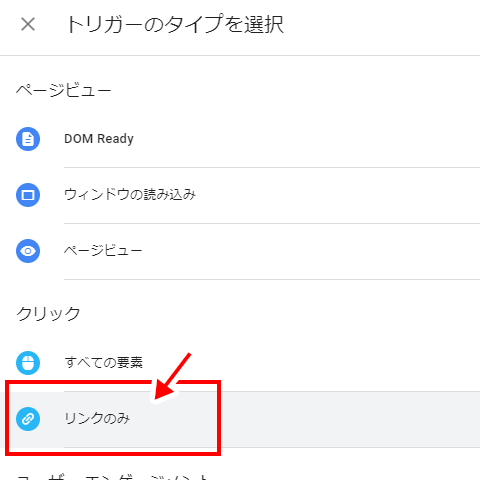Viewport: 480px width, 480px height.
Task: Close the trigger type selection panel
Action: pos(28,24)
